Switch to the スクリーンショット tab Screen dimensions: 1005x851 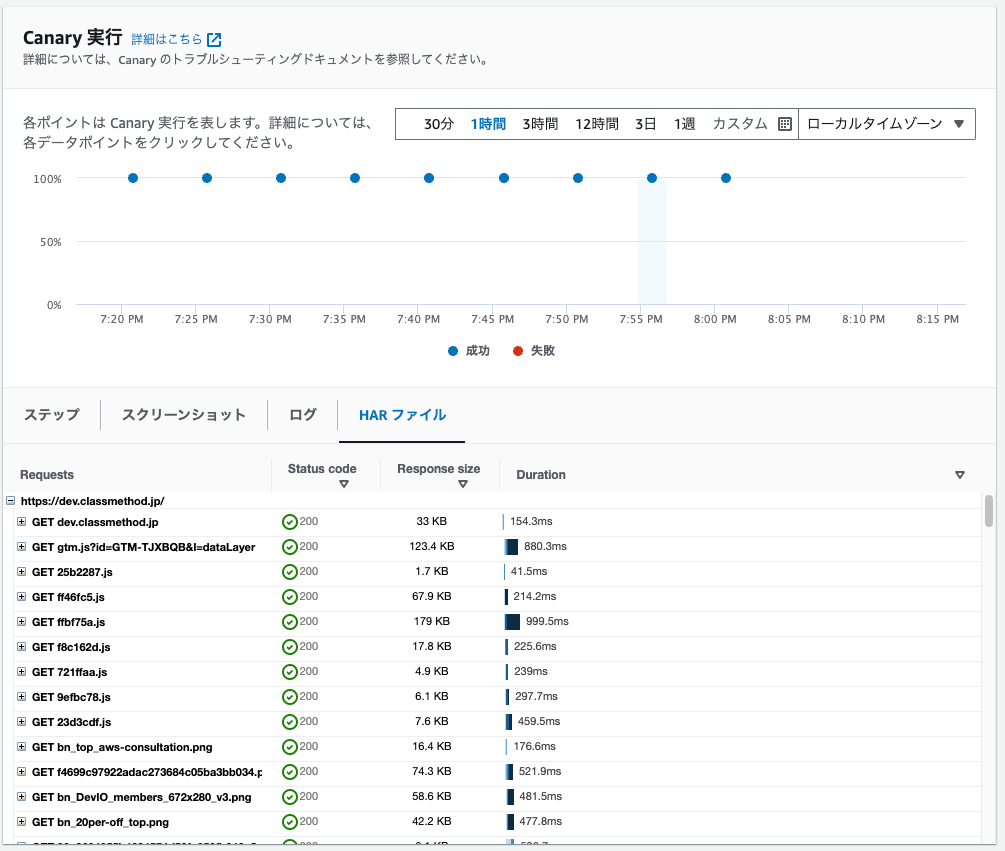point(184,415)
